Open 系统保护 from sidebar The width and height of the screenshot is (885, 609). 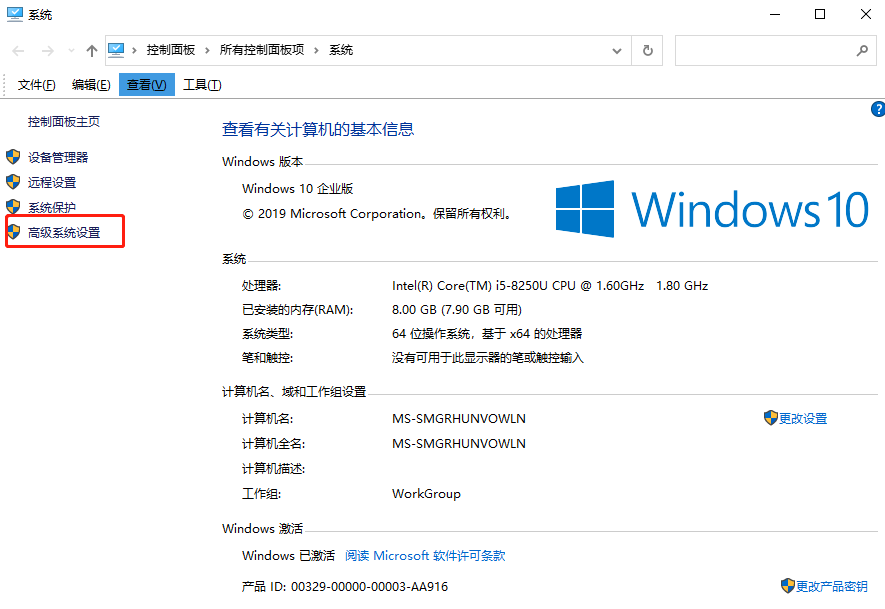click(x=52, y=207)
